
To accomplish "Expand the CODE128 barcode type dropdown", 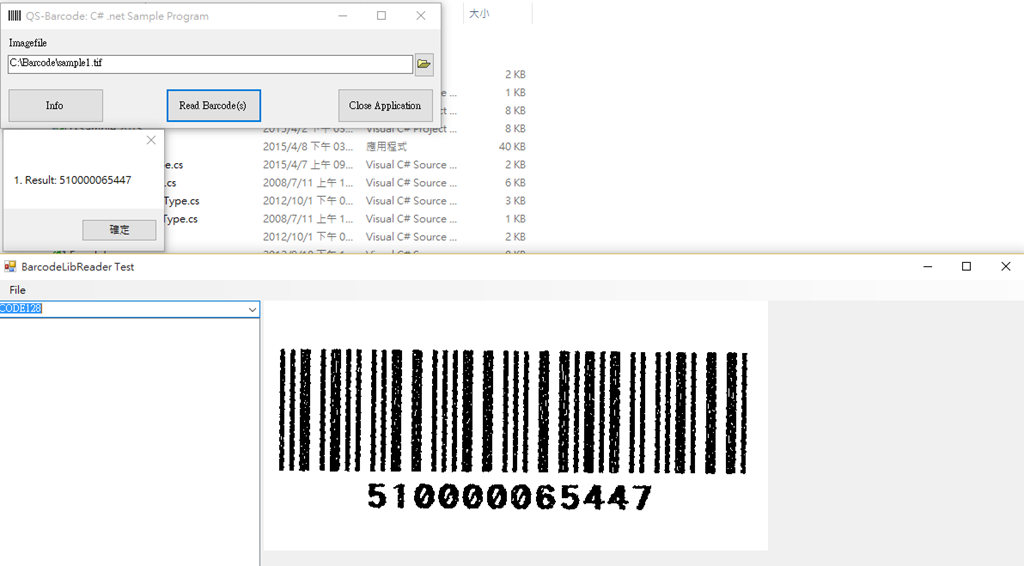I will [252, 309].
